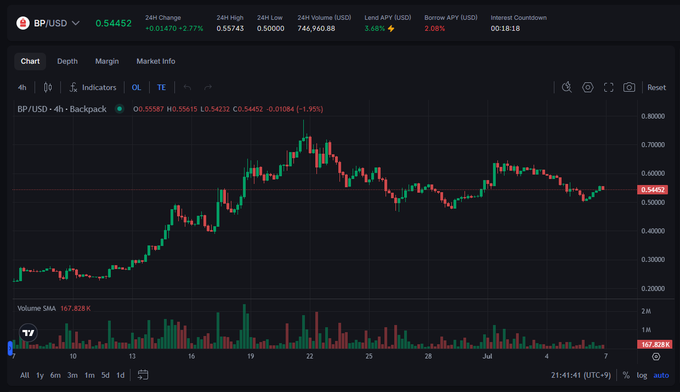Open the Market Info tab
680x392 pixels.
(x=156, y=61)
